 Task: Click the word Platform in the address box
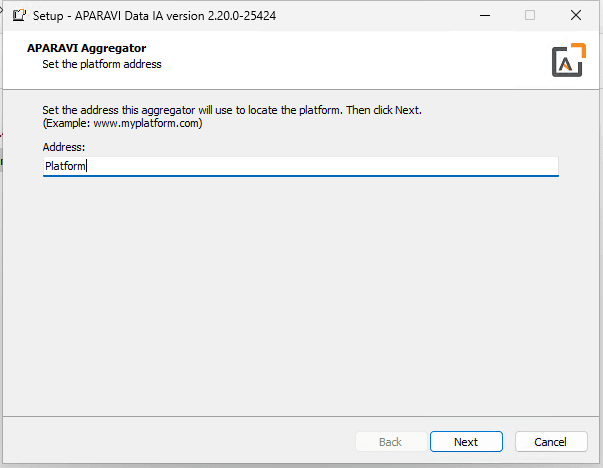click(x=65, y=166)
